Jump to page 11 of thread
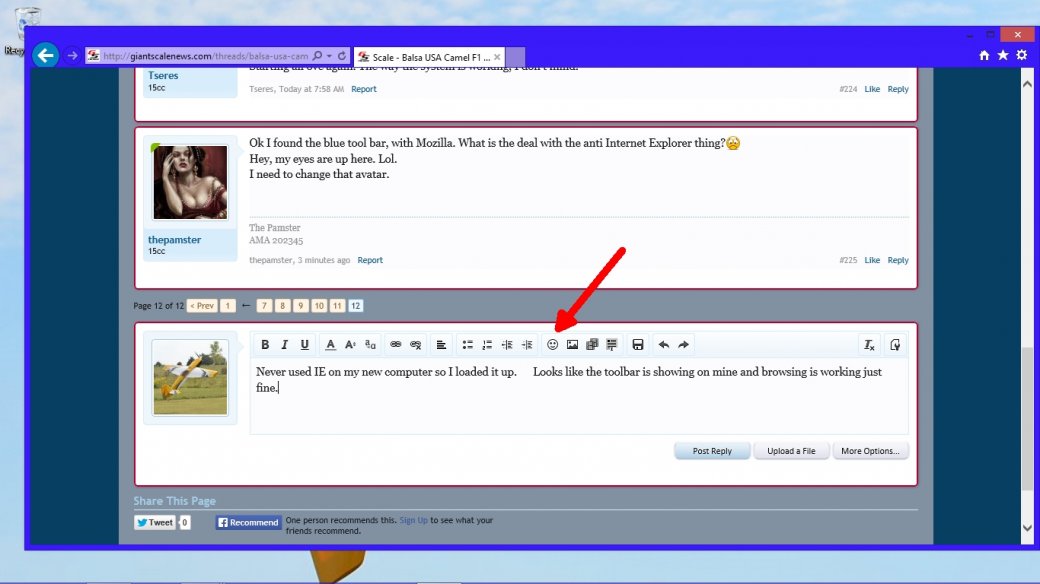1040x584 pixels. [337, 306]
